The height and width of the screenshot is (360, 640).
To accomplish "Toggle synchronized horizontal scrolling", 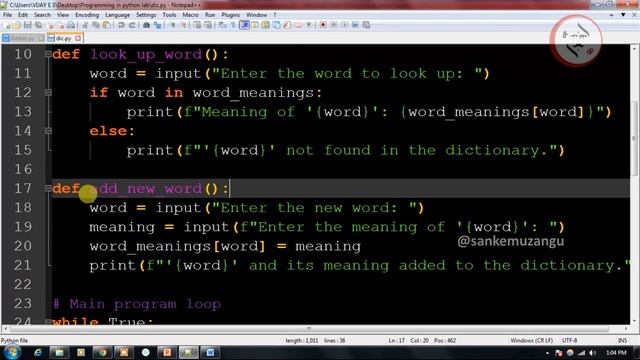I will pyautogui.click(x=208, y=25).
